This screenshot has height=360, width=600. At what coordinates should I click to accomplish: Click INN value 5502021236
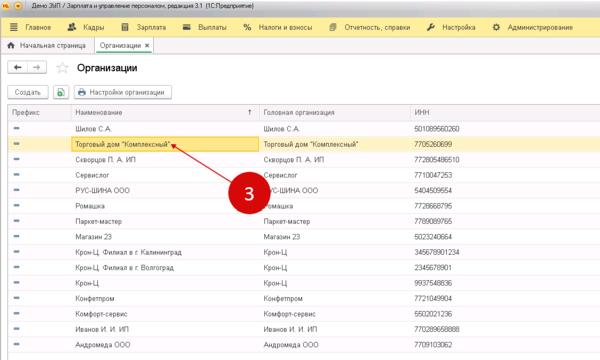(433, 314)
